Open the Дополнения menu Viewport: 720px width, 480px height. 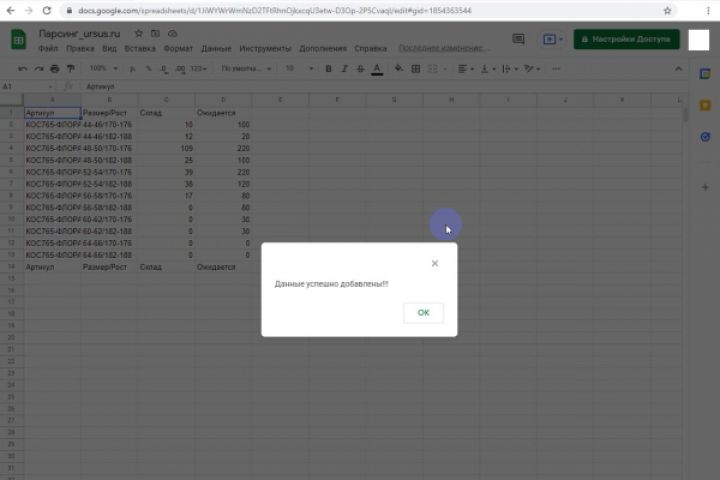tap(323, 48)
